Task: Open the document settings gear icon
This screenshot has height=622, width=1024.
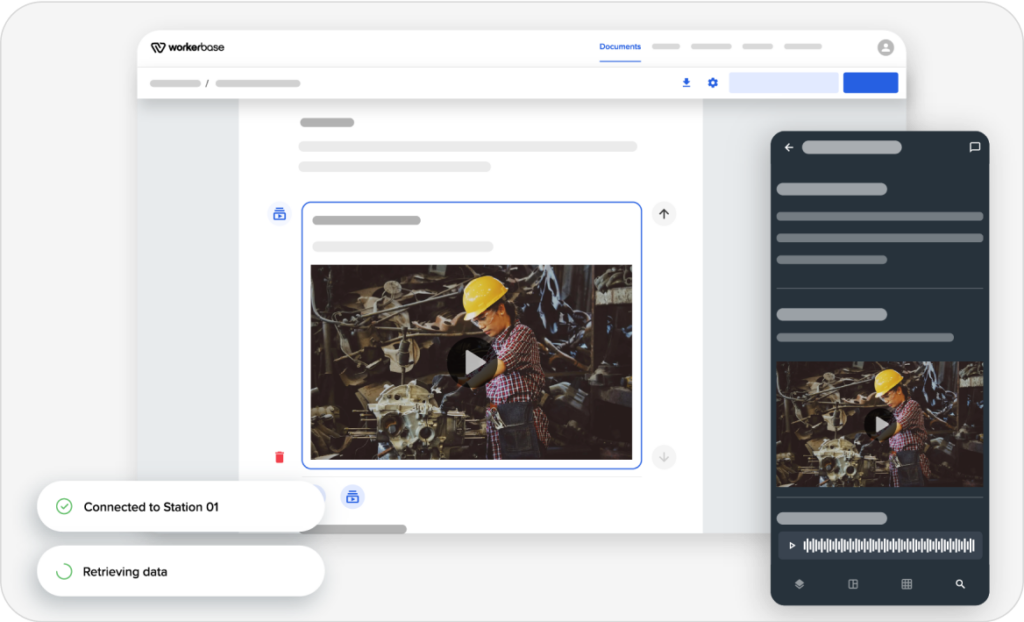Action: coord(712,83)
